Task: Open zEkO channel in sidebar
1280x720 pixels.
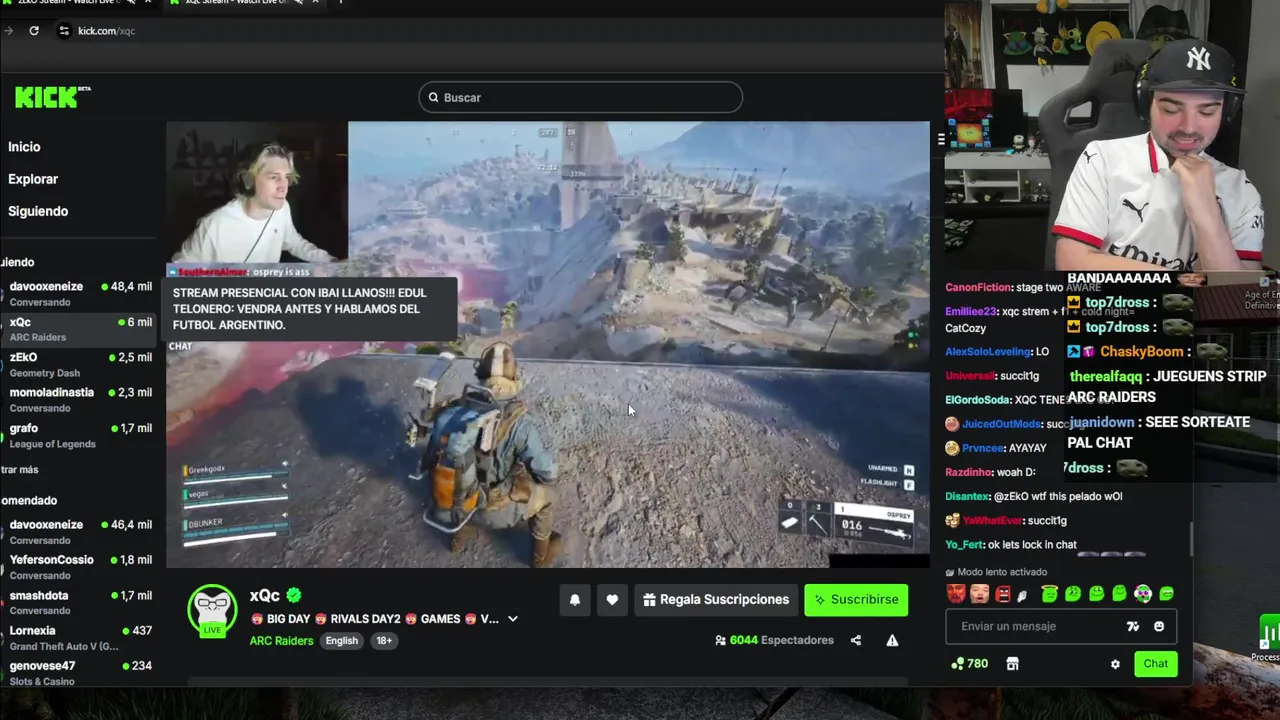Action: [x=79, y=364]
